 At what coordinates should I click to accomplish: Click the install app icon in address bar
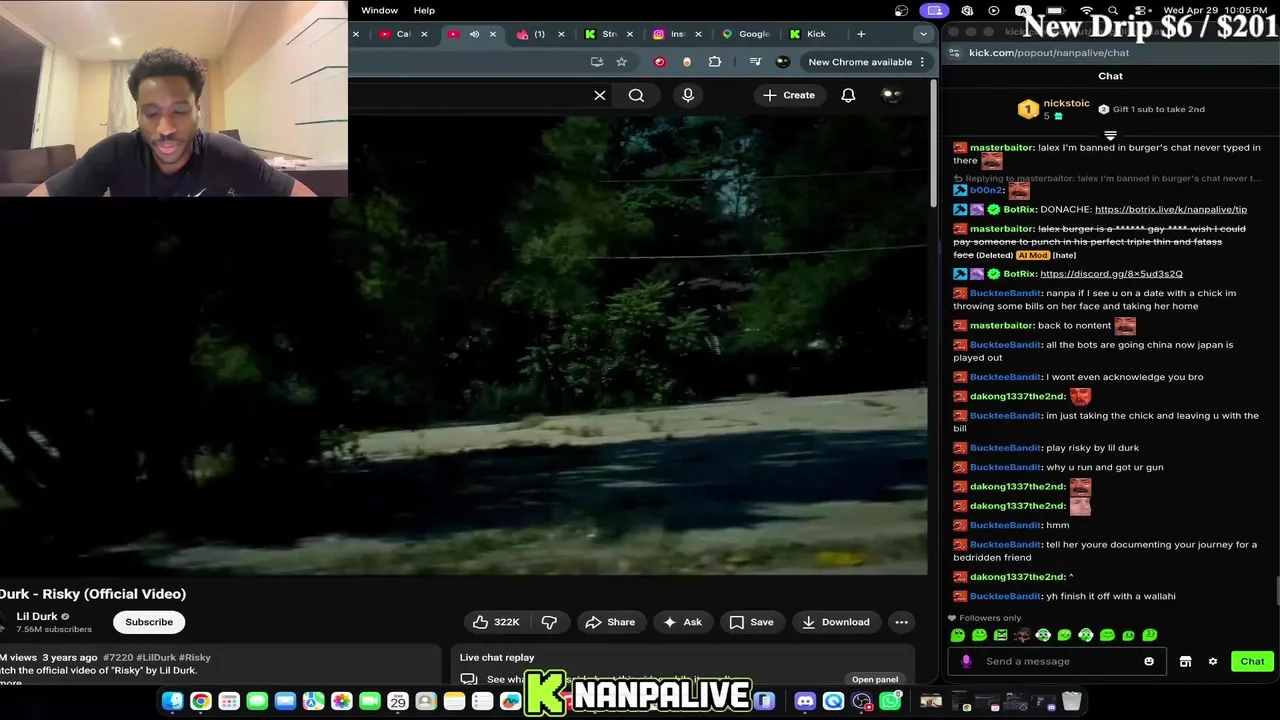click(597, 62)
